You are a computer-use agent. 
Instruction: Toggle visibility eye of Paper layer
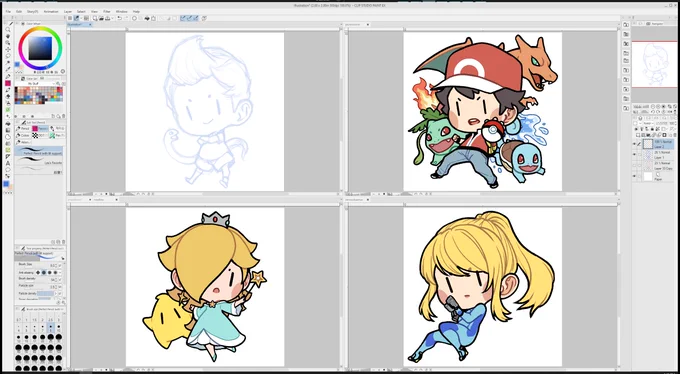coord(634,176)
